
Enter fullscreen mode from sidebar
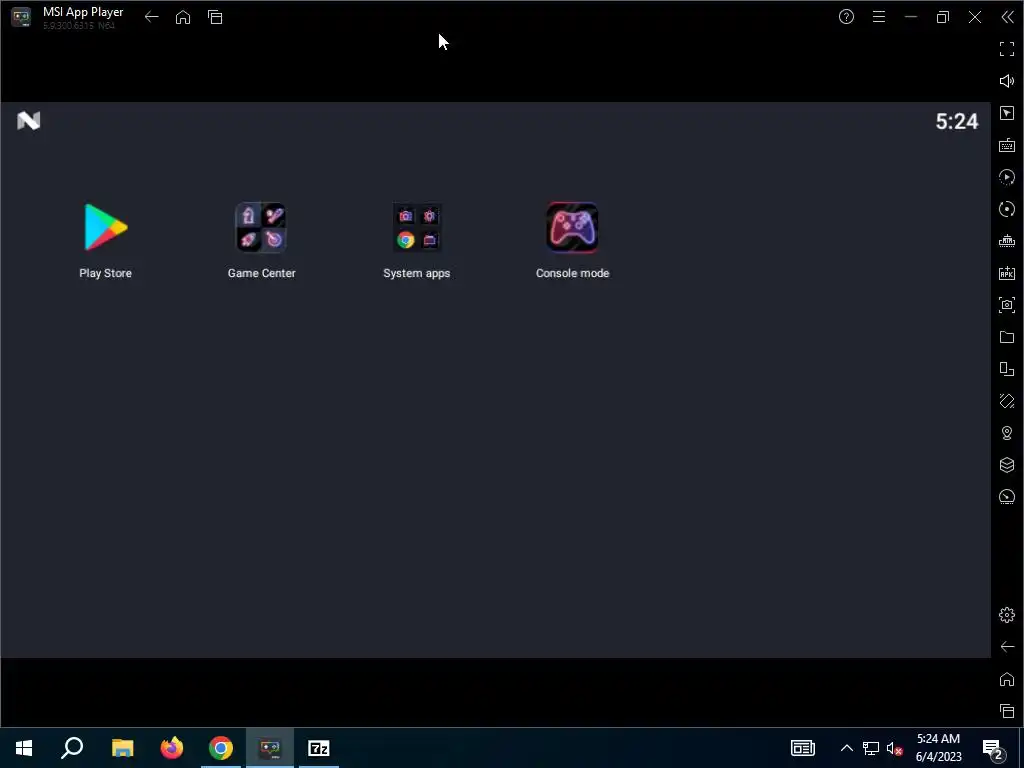click(1007, 49)
